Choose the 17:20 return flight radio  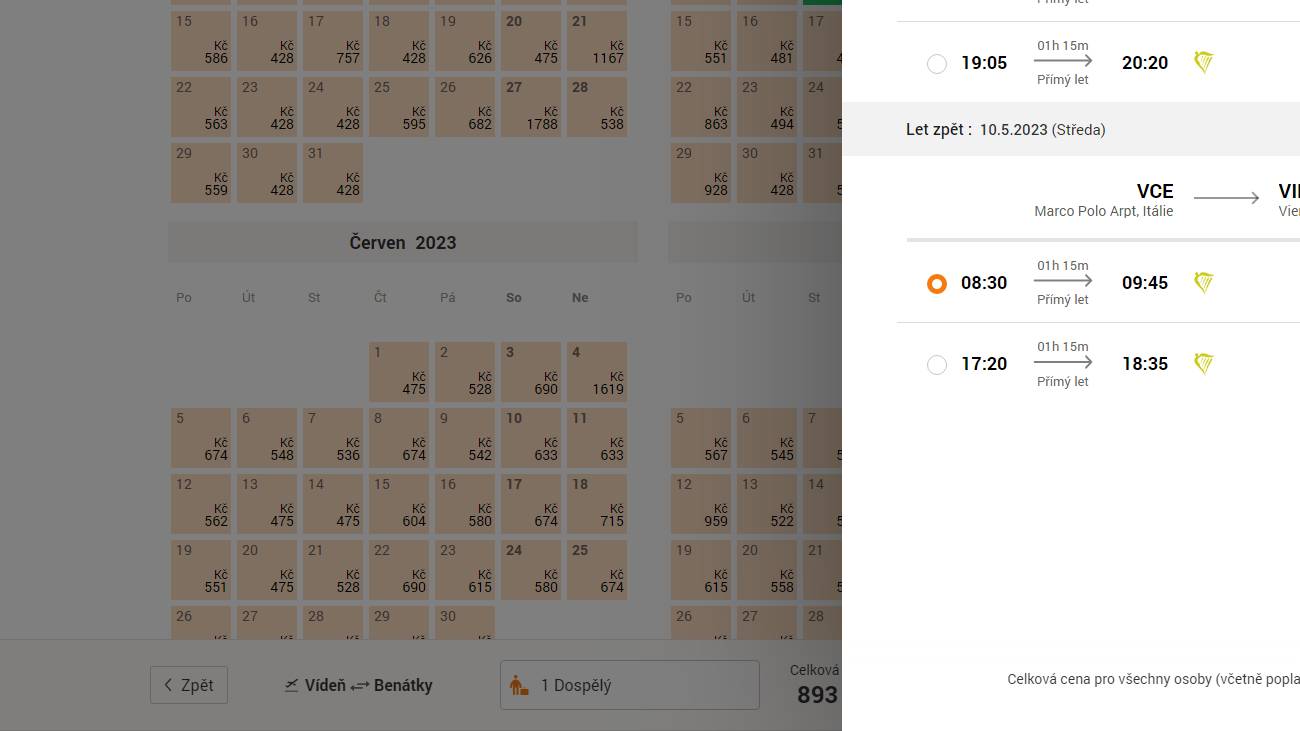coord(937,365)
